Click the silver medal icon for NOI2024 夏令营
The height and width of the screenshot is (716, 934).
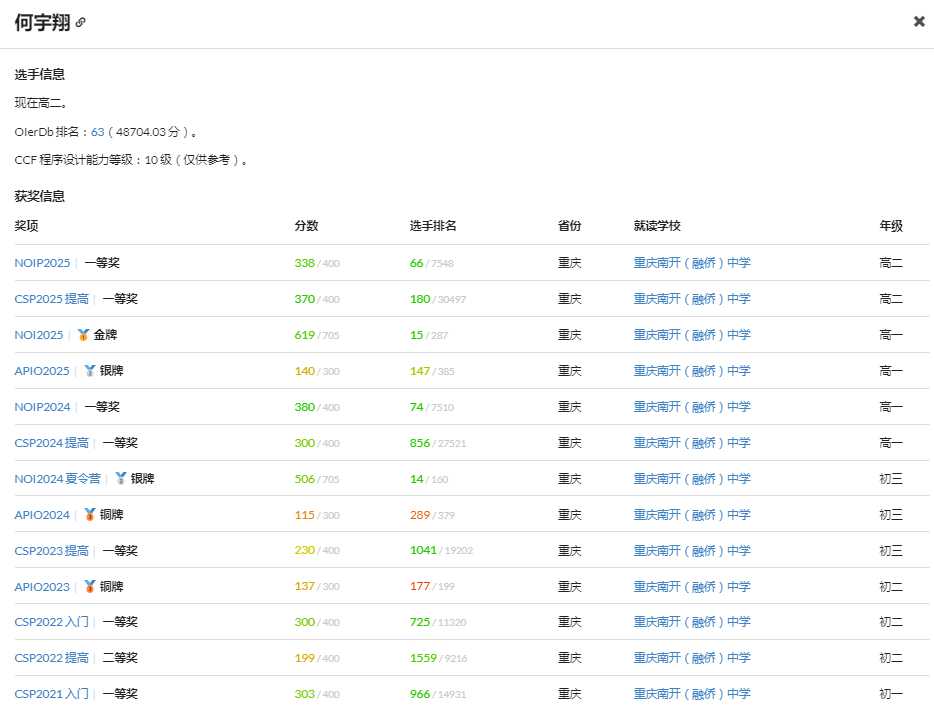click(x=122, y=478)
